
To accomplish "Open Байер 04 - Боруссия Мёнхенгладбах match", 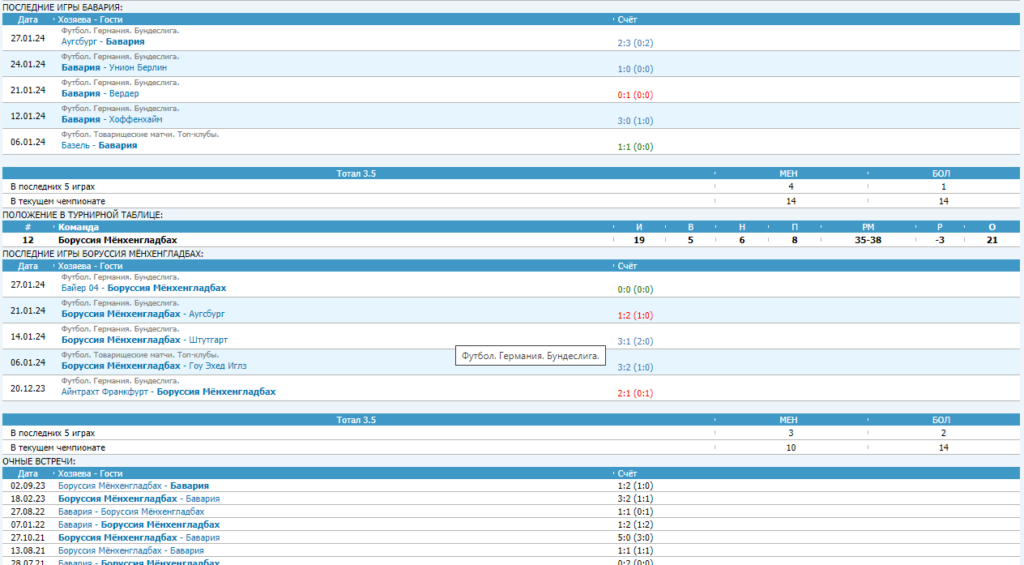I will click(144, 288).
